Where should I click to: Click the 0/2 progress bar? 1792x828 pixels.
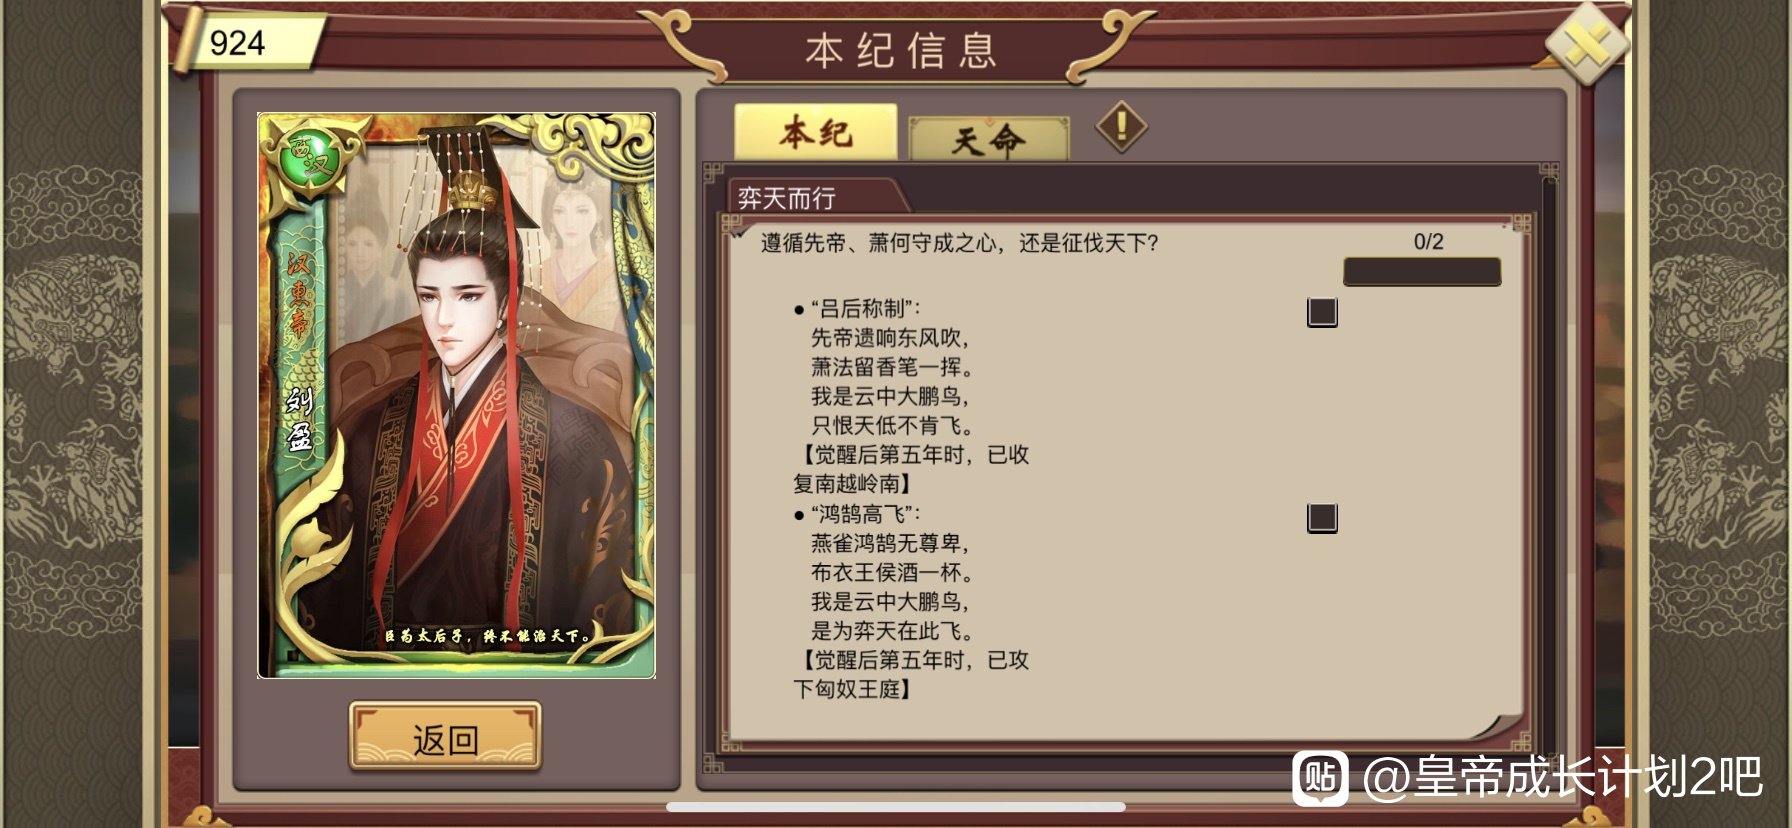[x=1422, y=271]
